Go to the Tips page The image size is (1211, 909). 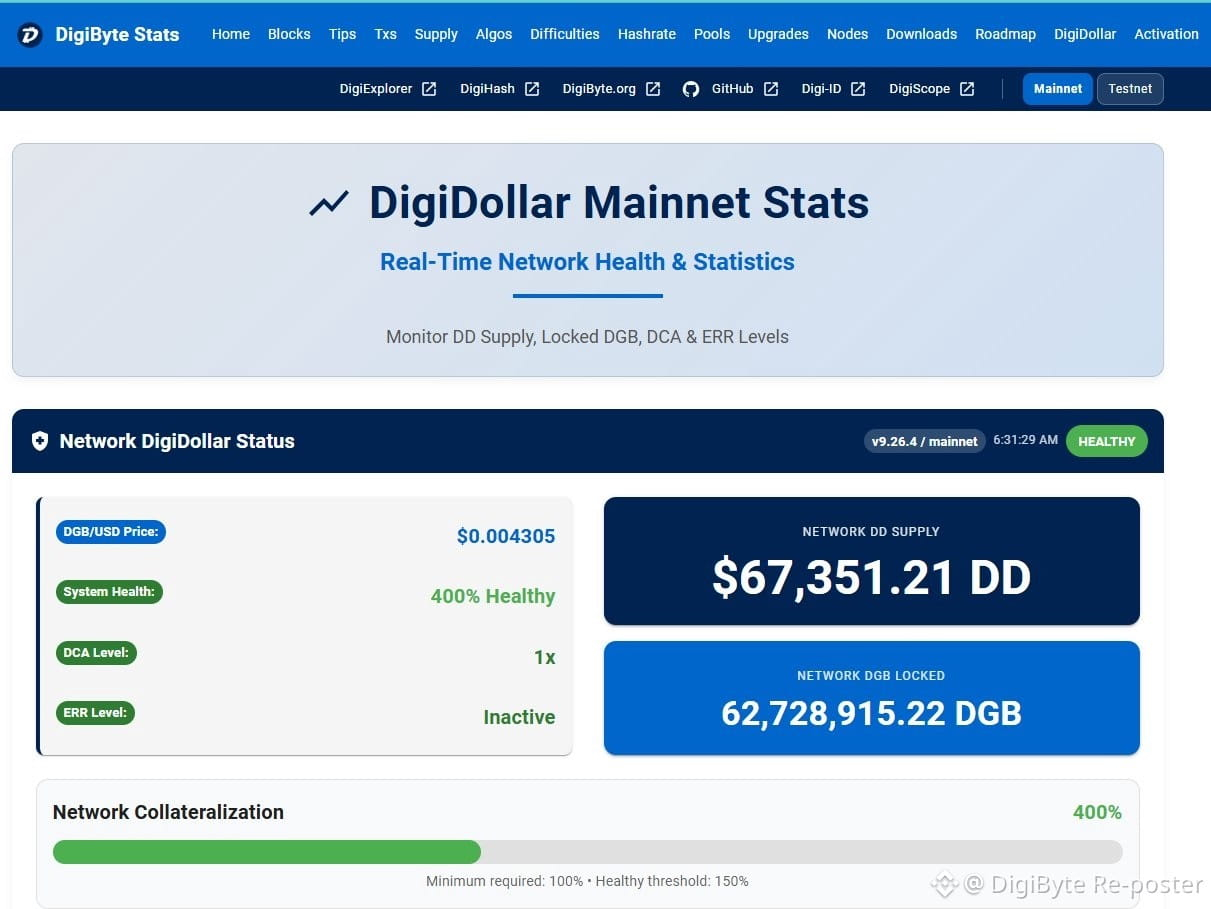pos(342,34)
